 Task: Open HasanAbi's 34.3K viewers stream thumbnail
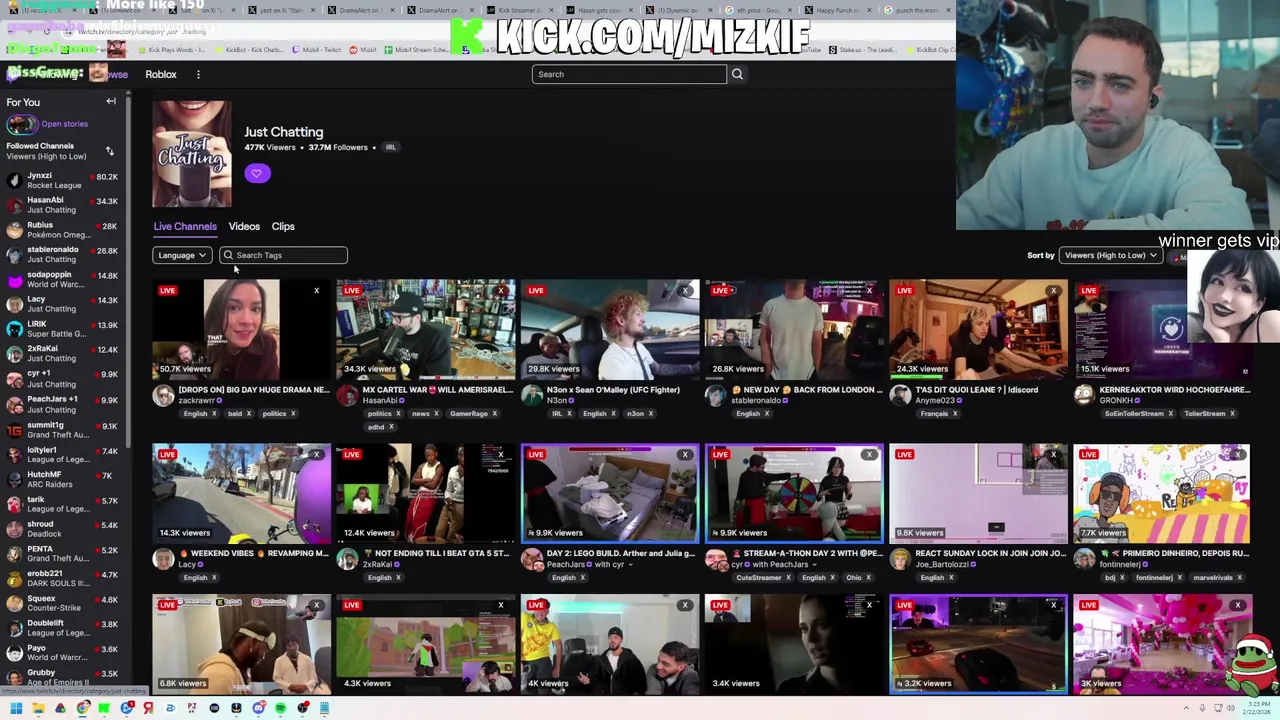tap(426, 329)
